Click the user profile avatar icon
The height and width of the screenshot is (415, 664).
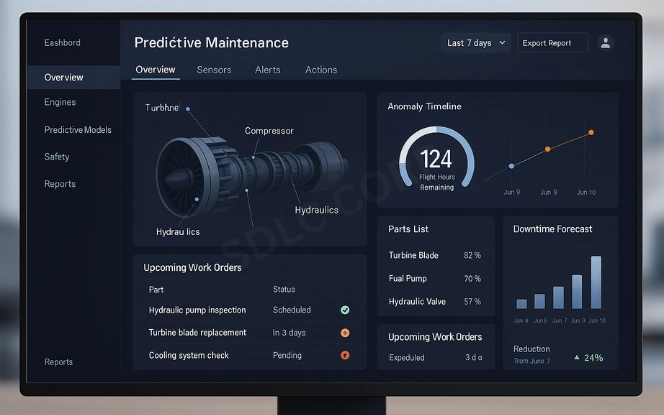[604, 43]
